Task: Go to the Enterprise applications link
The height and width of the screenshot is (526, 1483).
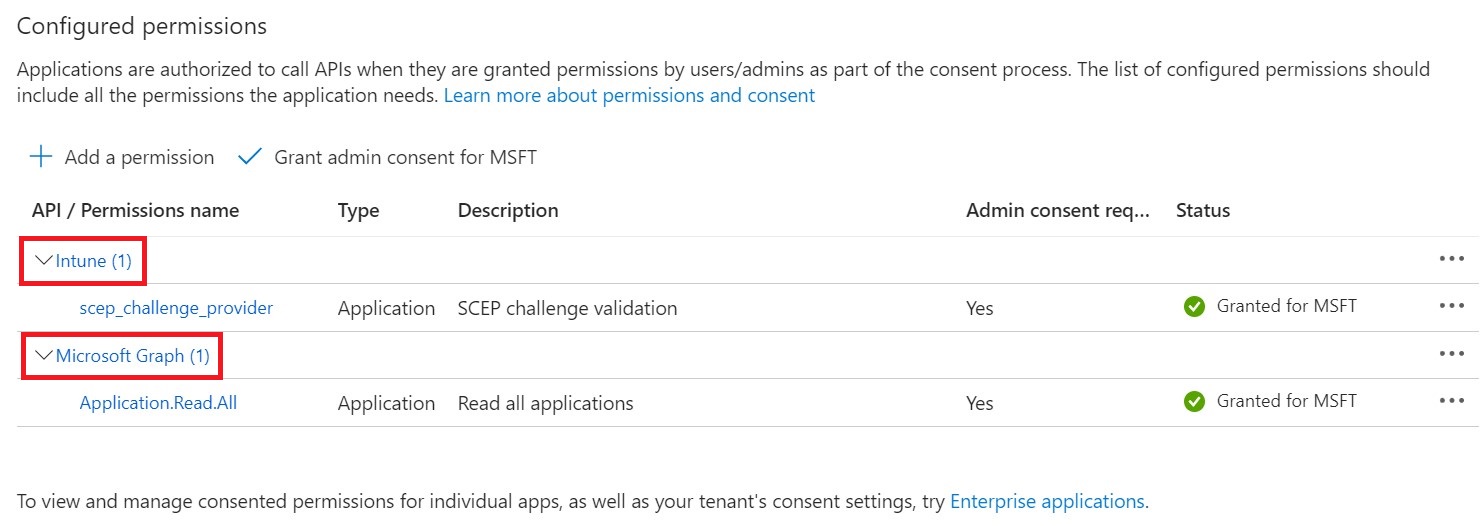Action: coord(1046,501)
